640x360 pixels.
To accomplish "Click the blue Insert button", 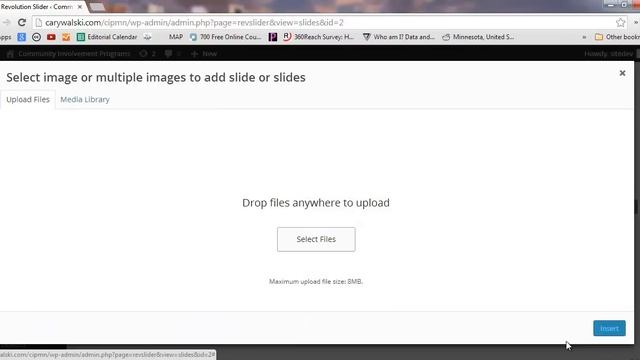I will coord(609,328).
